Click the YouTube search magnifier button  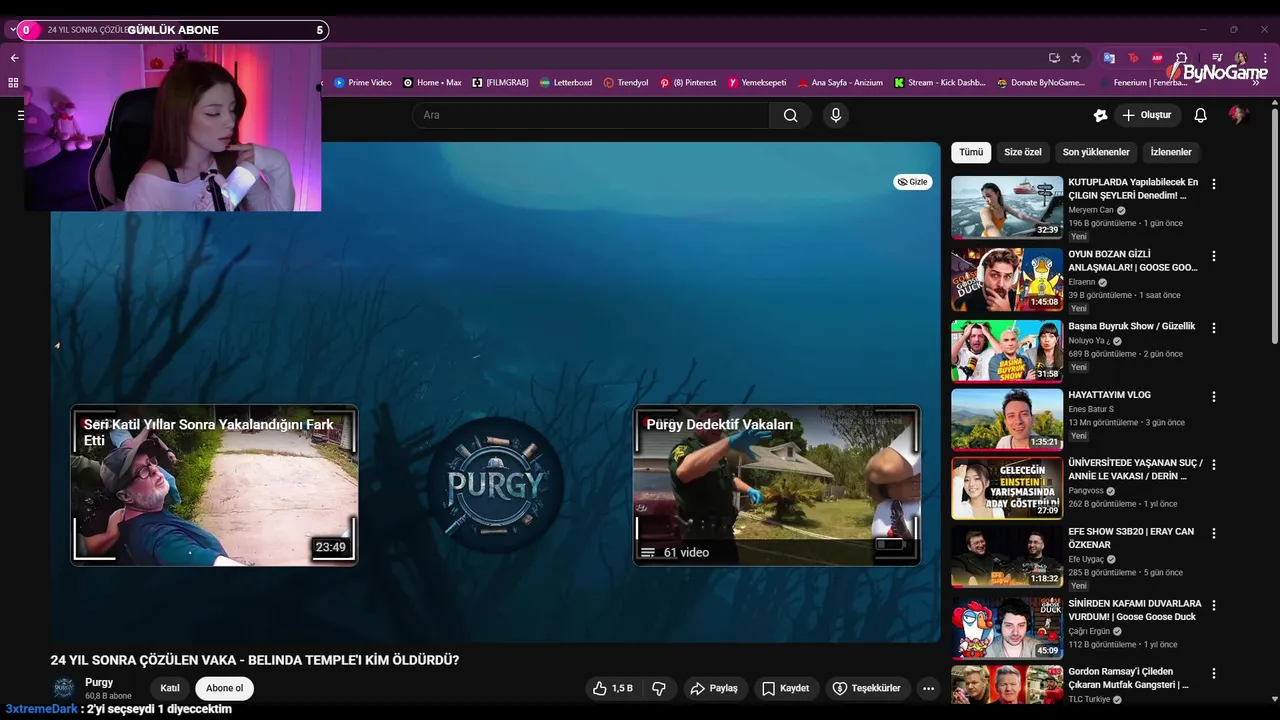pyautogui.click(x=790, y=115)
